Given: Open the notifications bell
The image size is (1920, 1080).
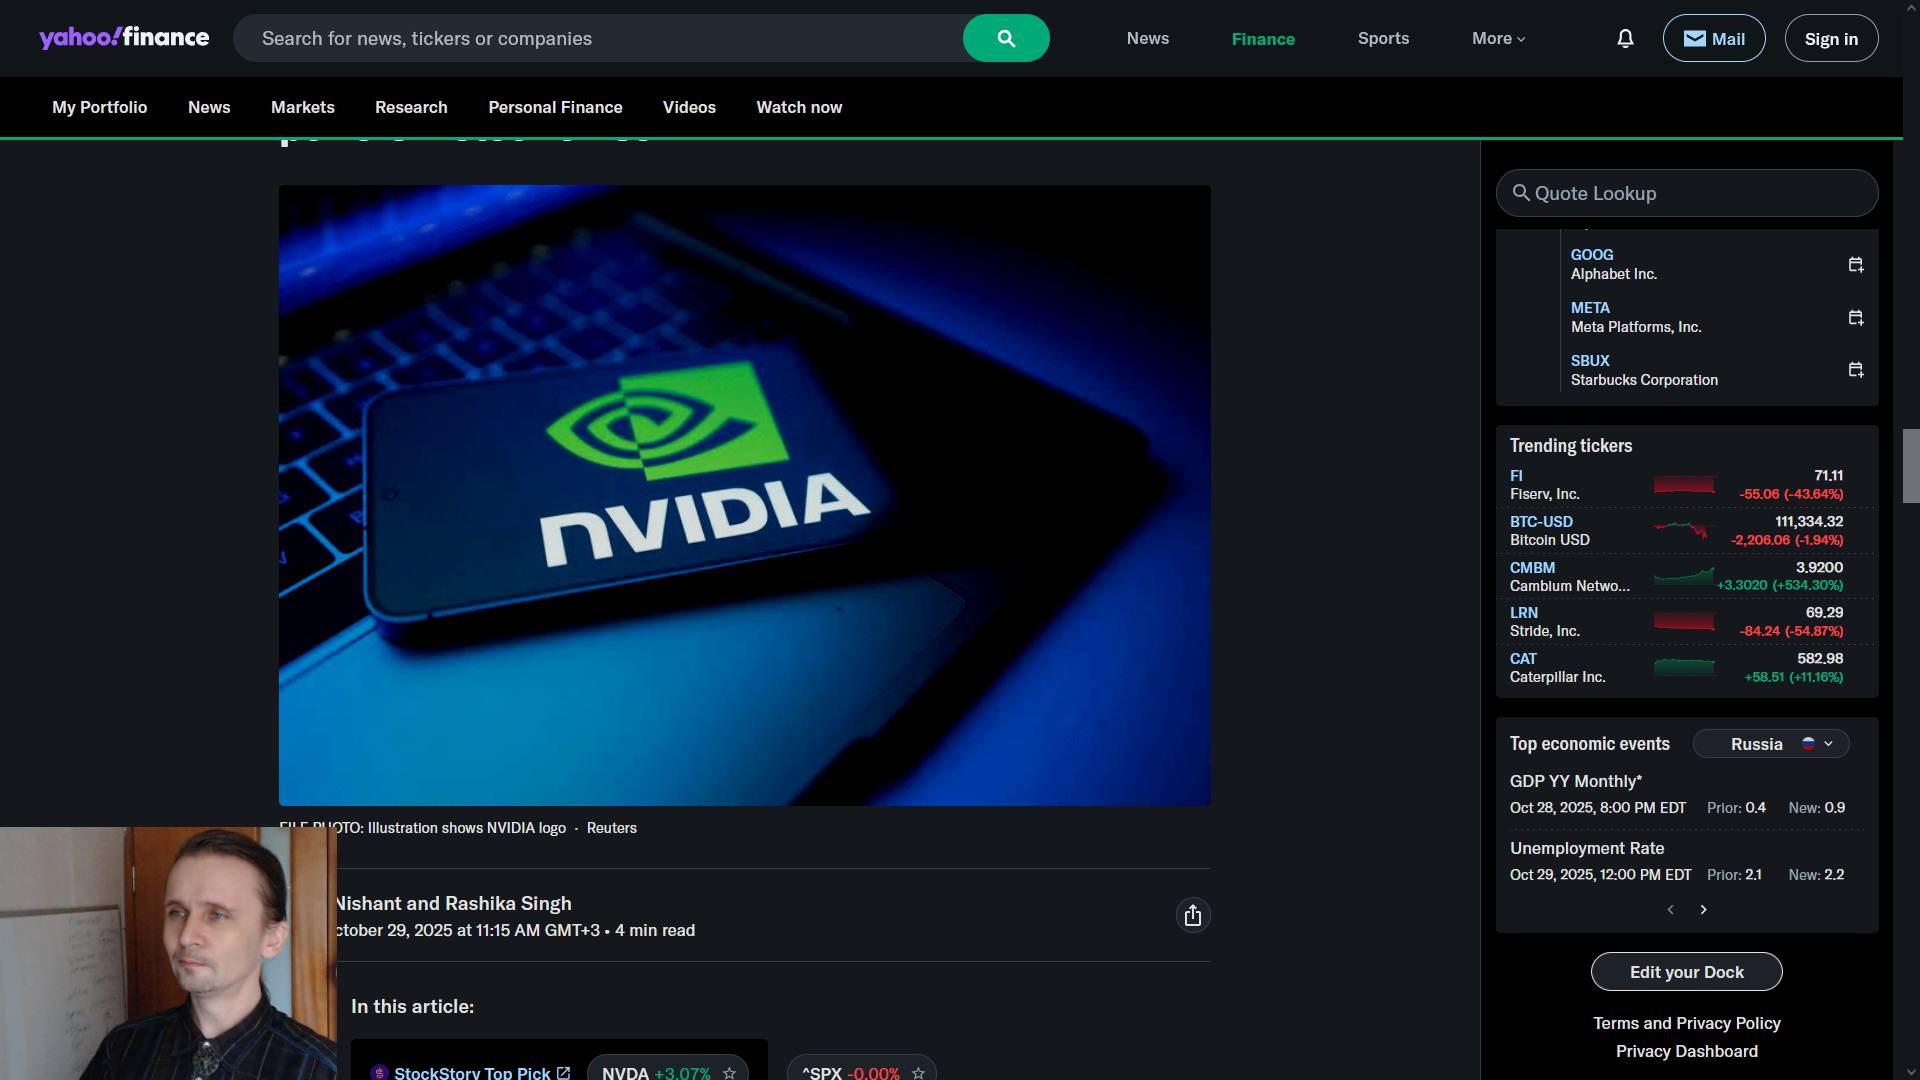Looking at the screenshot, I should (1625, 38).
